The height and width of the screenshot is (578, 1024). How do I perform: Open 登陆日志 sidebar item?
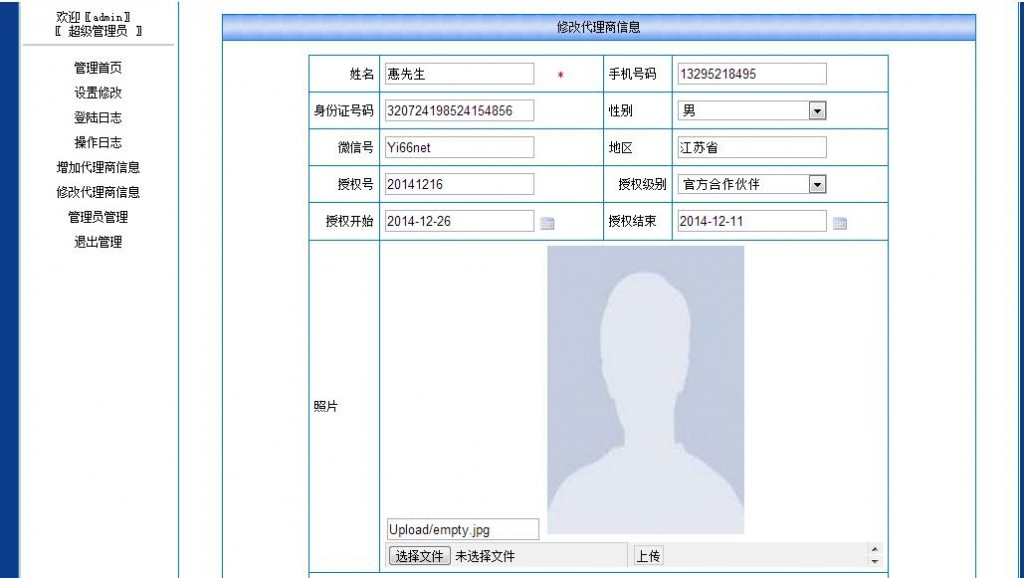pos(97,118)
